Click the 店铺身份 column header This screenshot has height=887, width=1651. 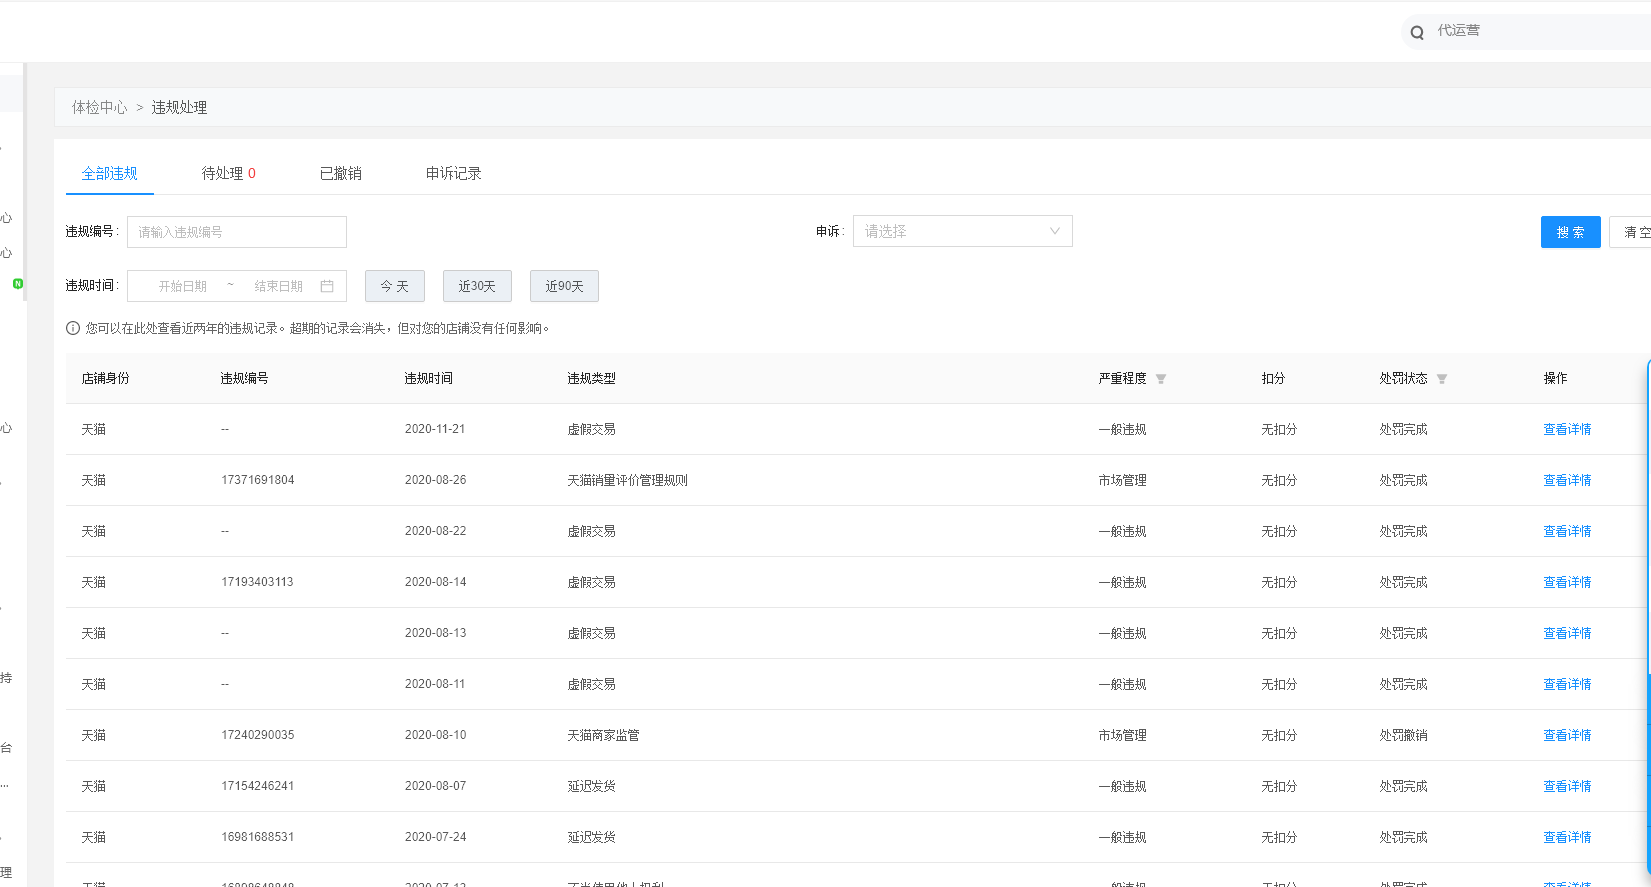coord(105,378)
